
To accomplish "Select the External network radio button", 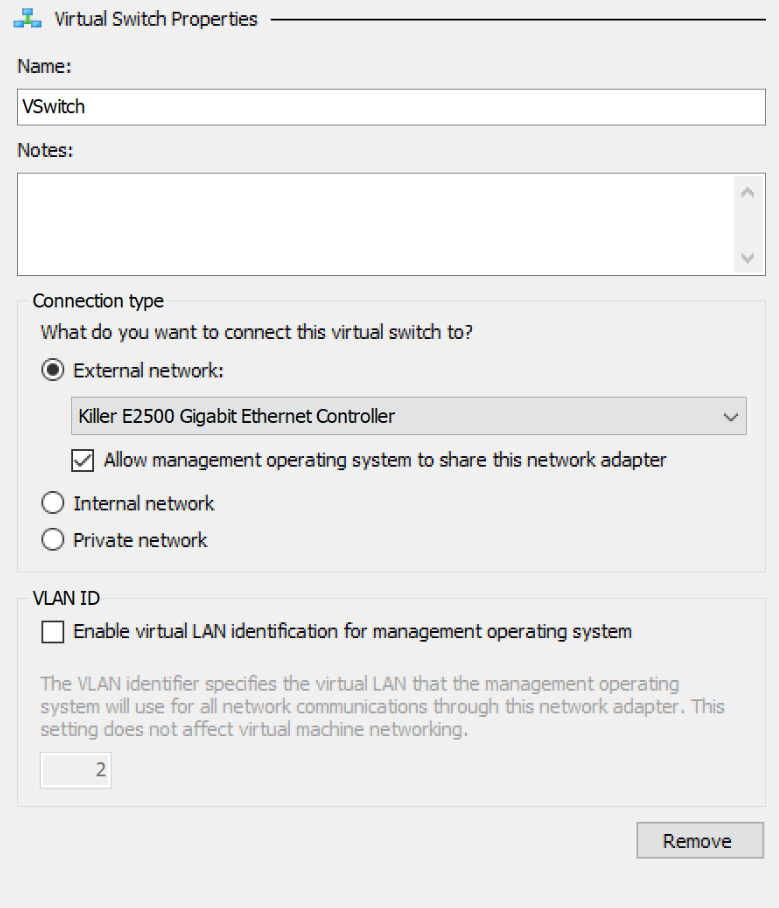I will (51, 369).
